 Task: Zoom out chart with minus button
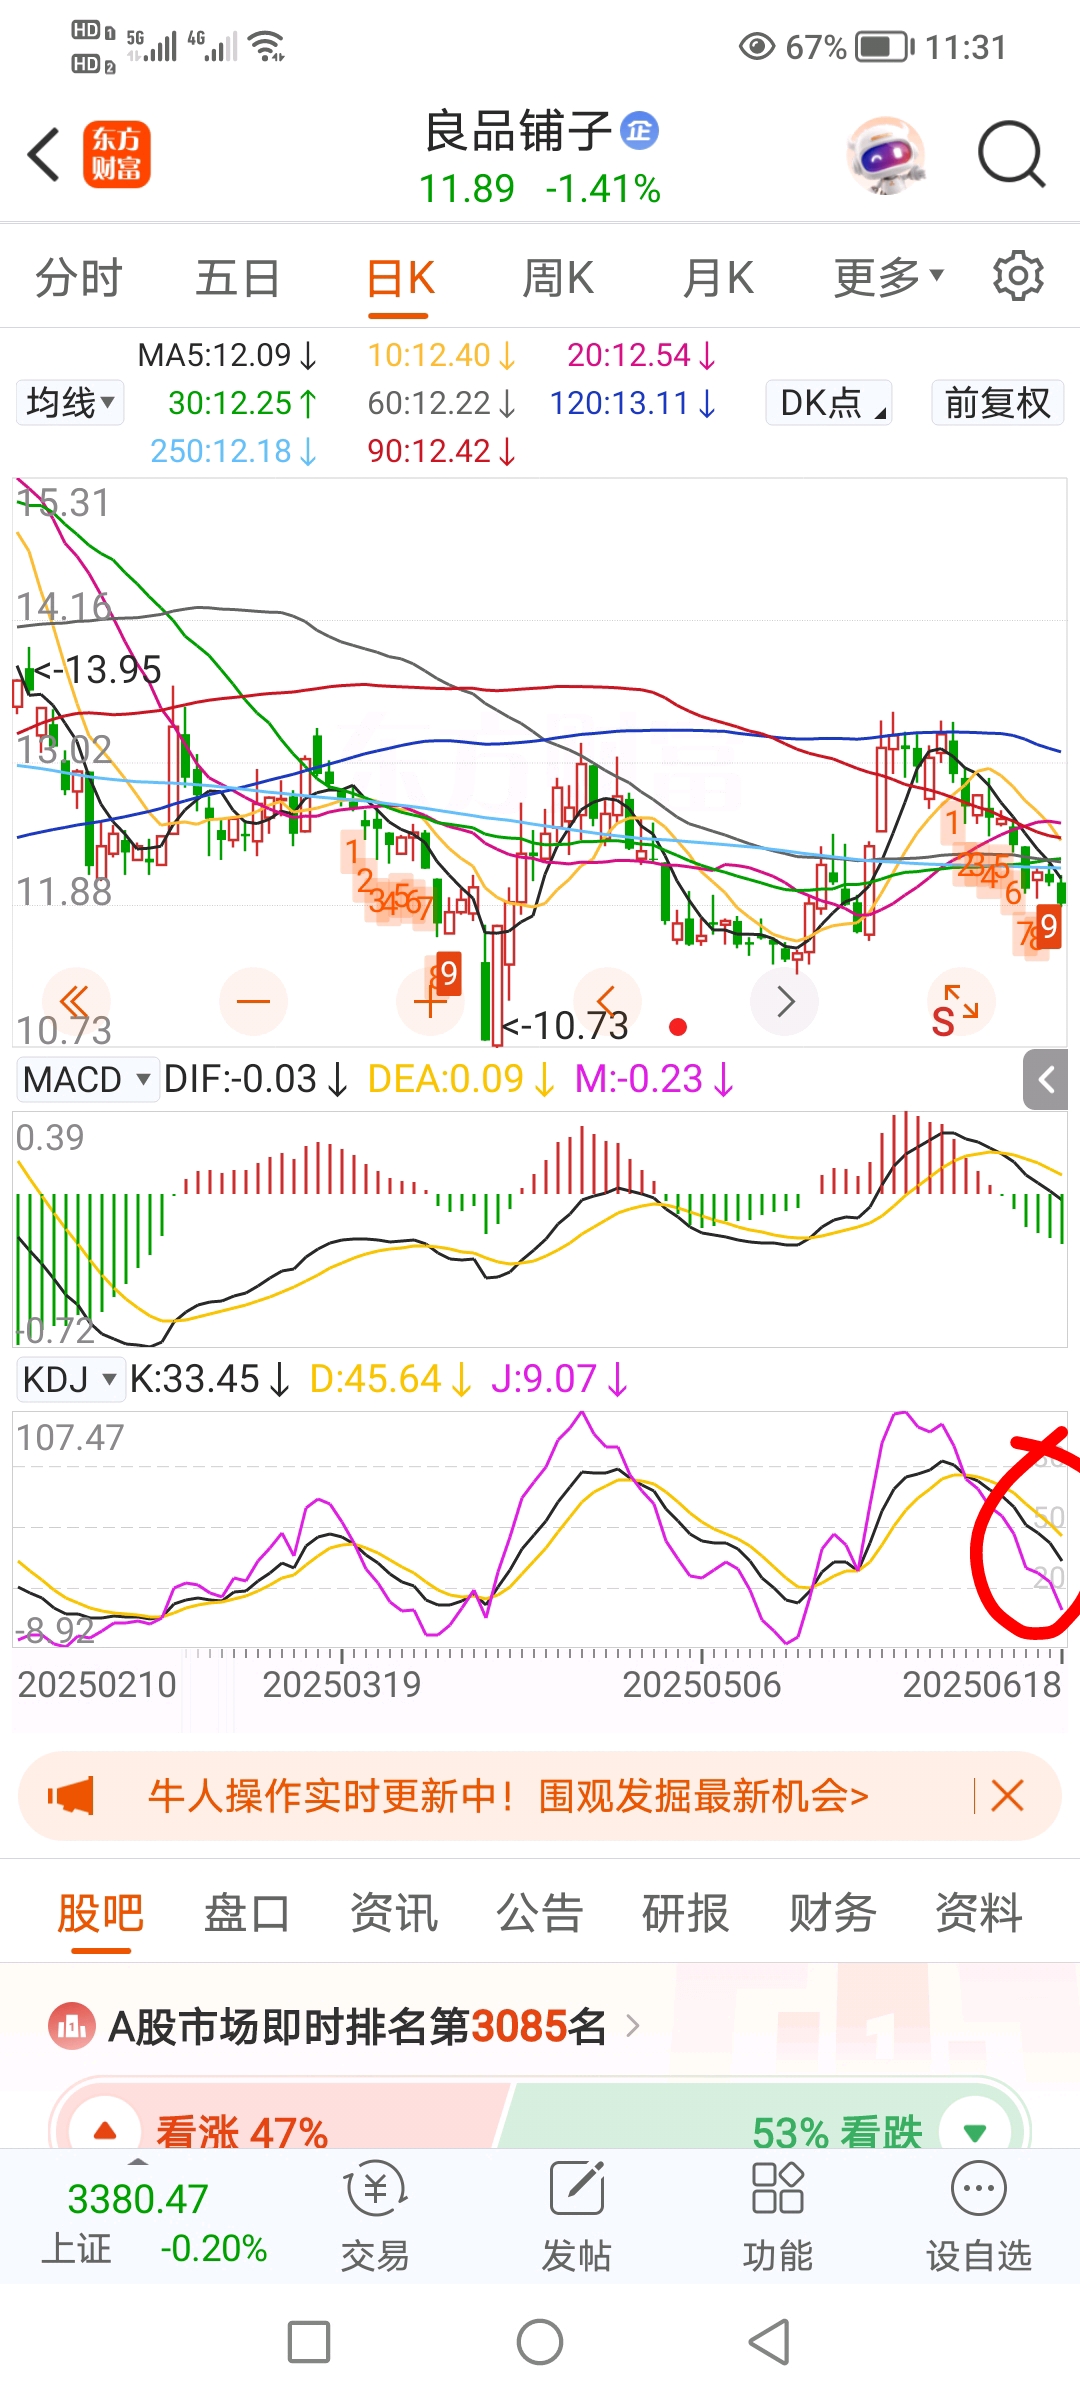[253, 1001]
